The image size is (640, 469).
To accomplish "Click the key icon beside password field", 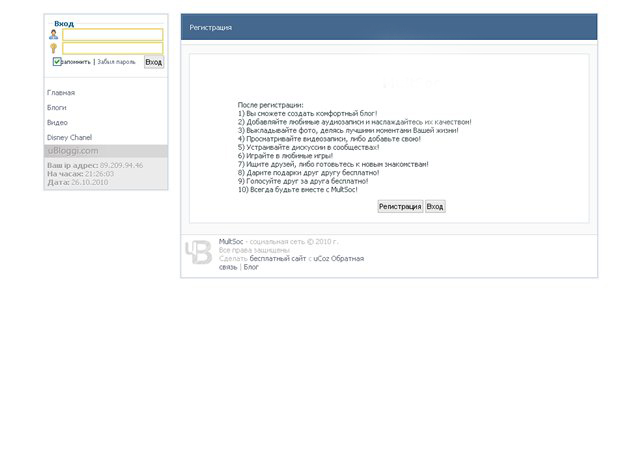I will click(53, 48).
